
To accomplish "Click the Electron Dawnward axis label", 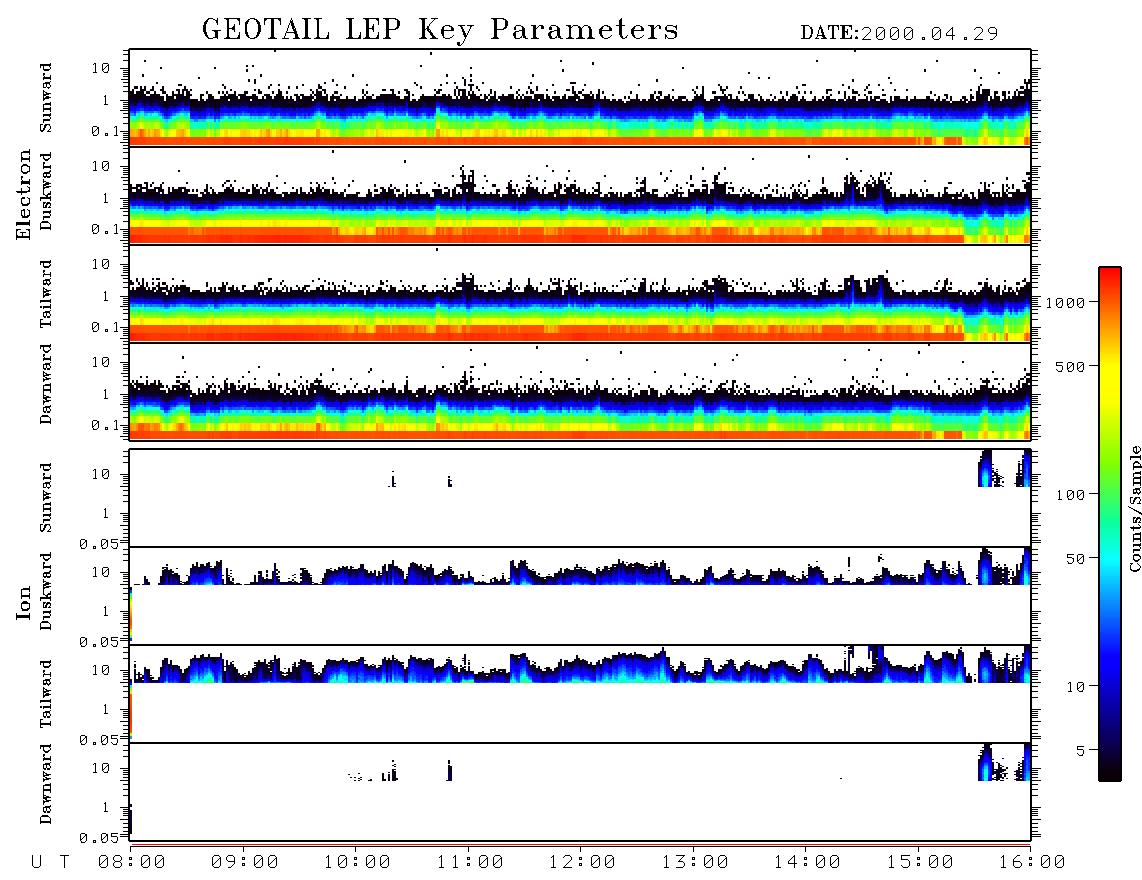I will point(46,384).
